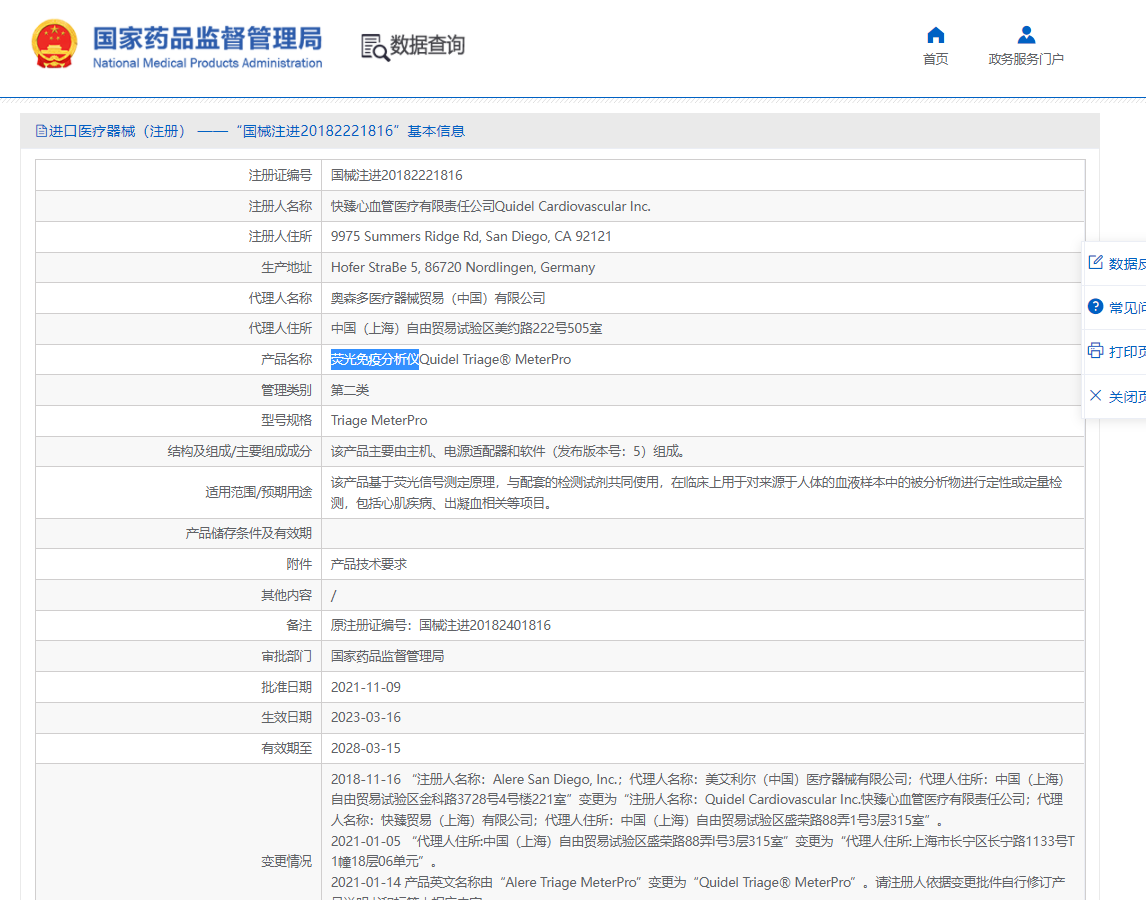Click the 数据反馈 edit icon
1146x900 pixels.
tap(1095, 262)
